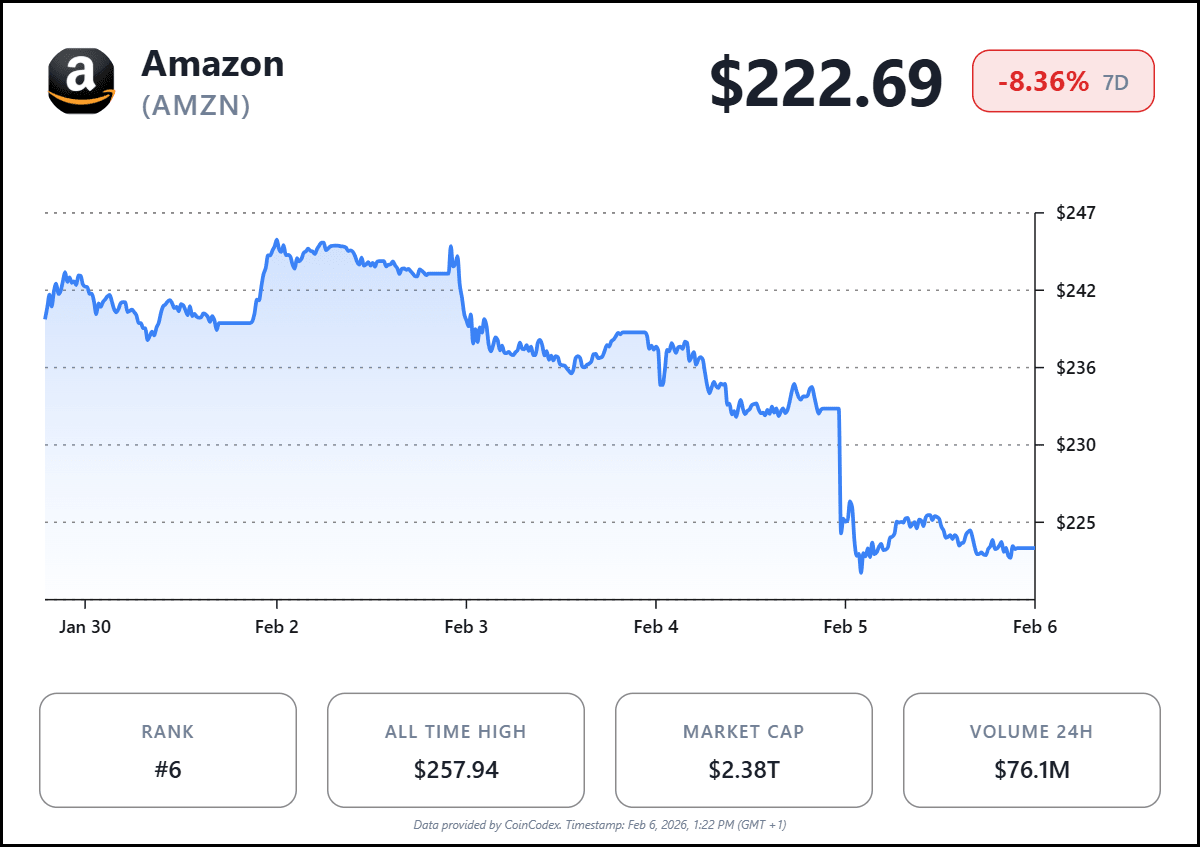Click the $247 price axis label
1200x847 pixels.
1076,213
